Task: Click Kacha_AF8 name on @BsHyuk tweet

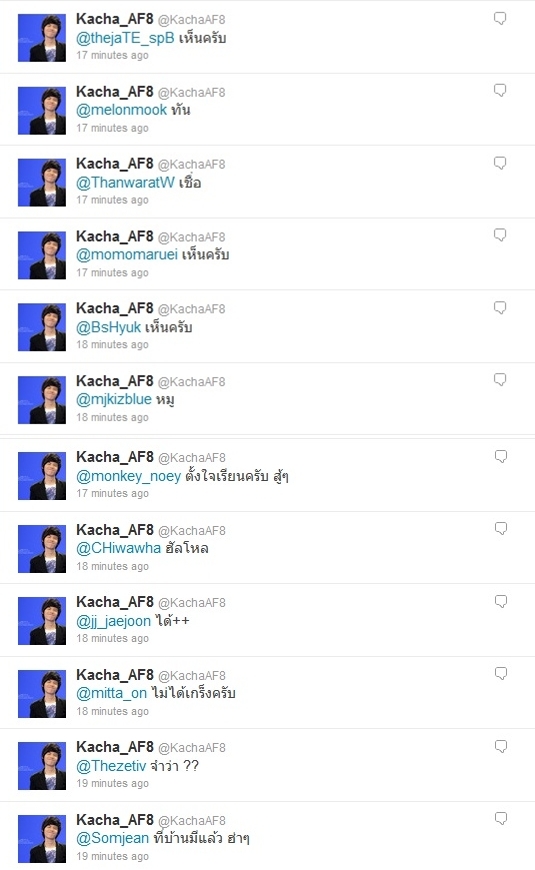Action: click(x=114, y=308)
